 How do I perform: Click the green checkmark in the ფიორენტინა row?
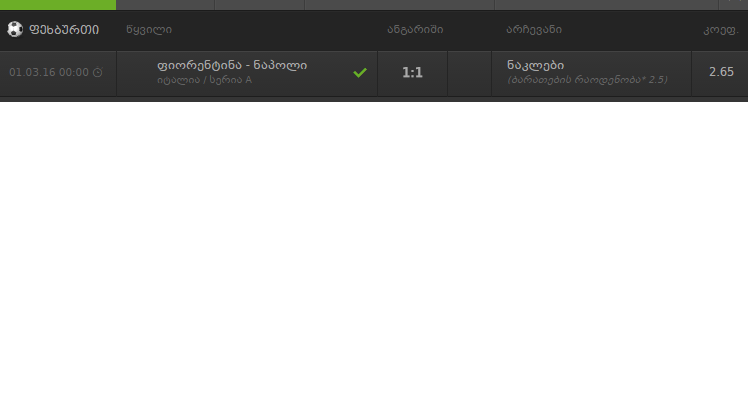[360, 73]
